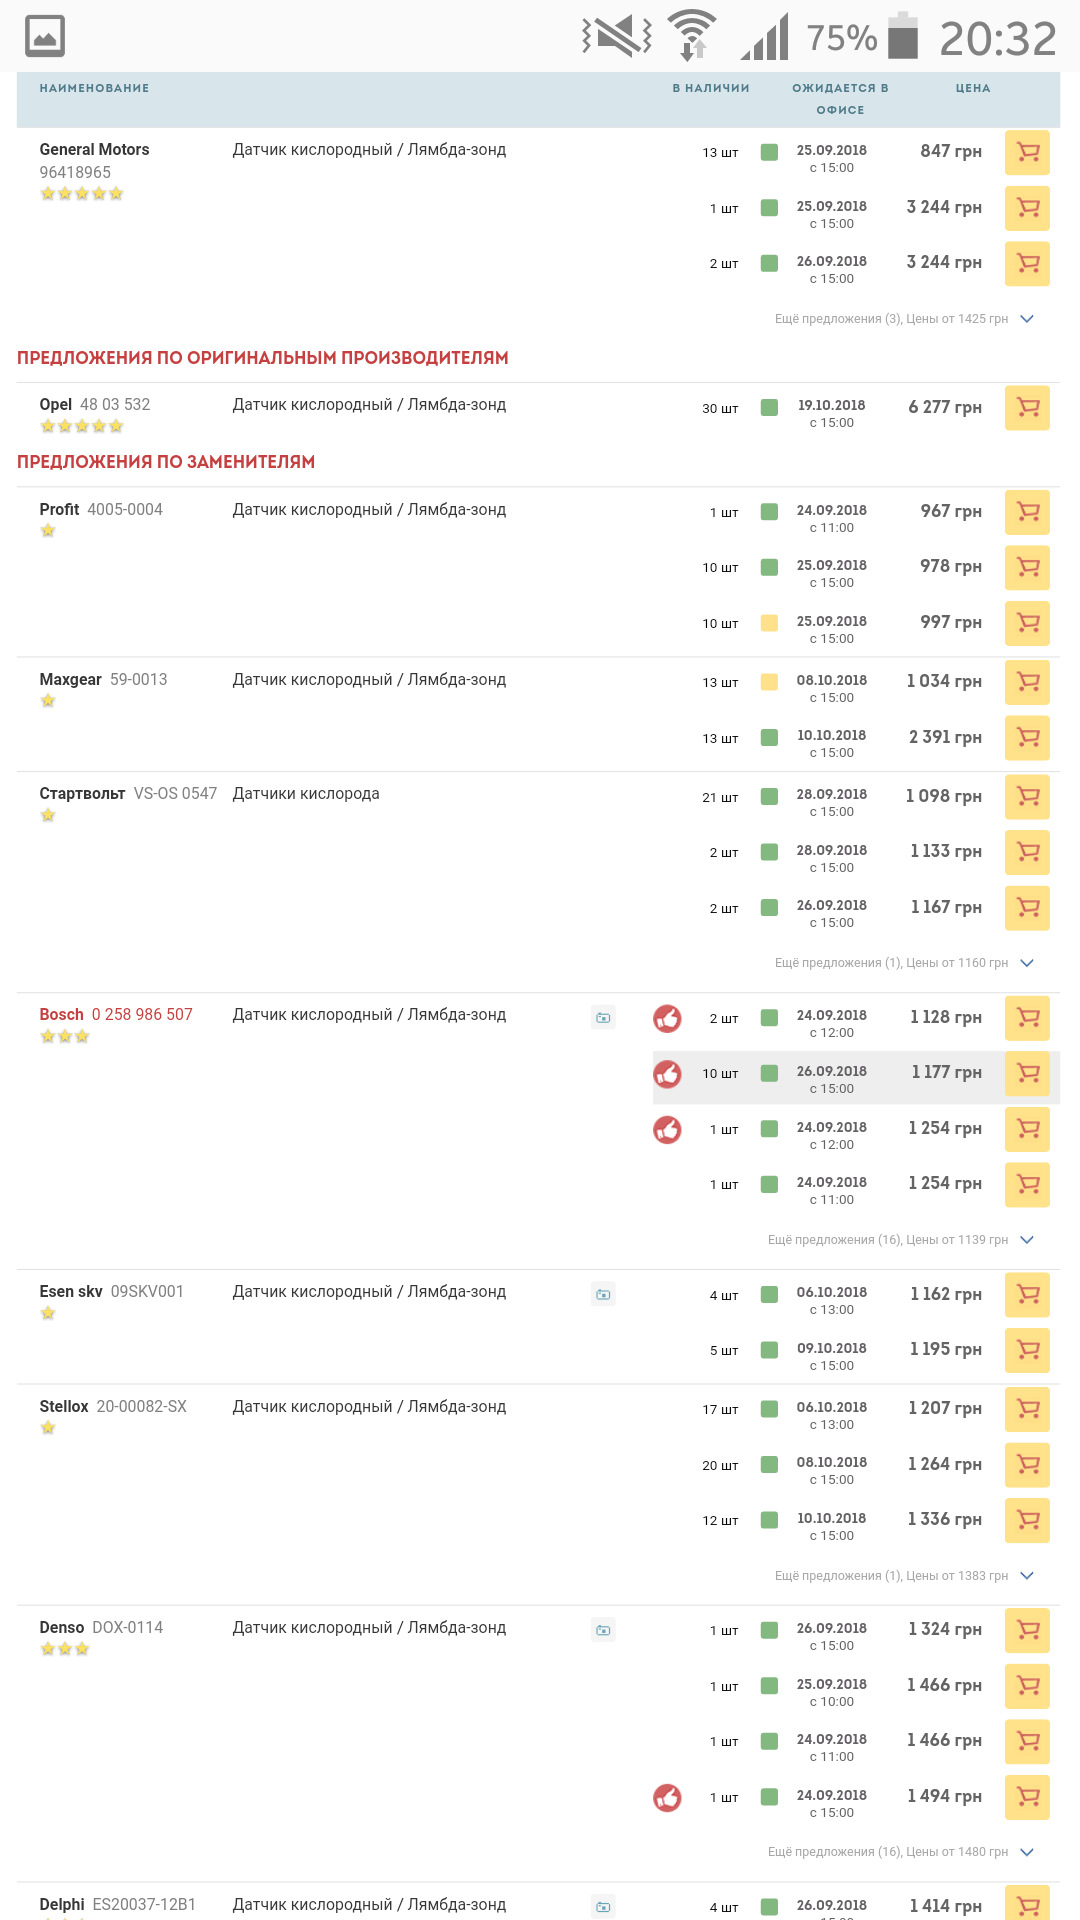The width and height of the screenshot is (1080, 1920).
Task: Add Maxgear 1 034 грн offer to cart
Action: tap(1027, 682)
